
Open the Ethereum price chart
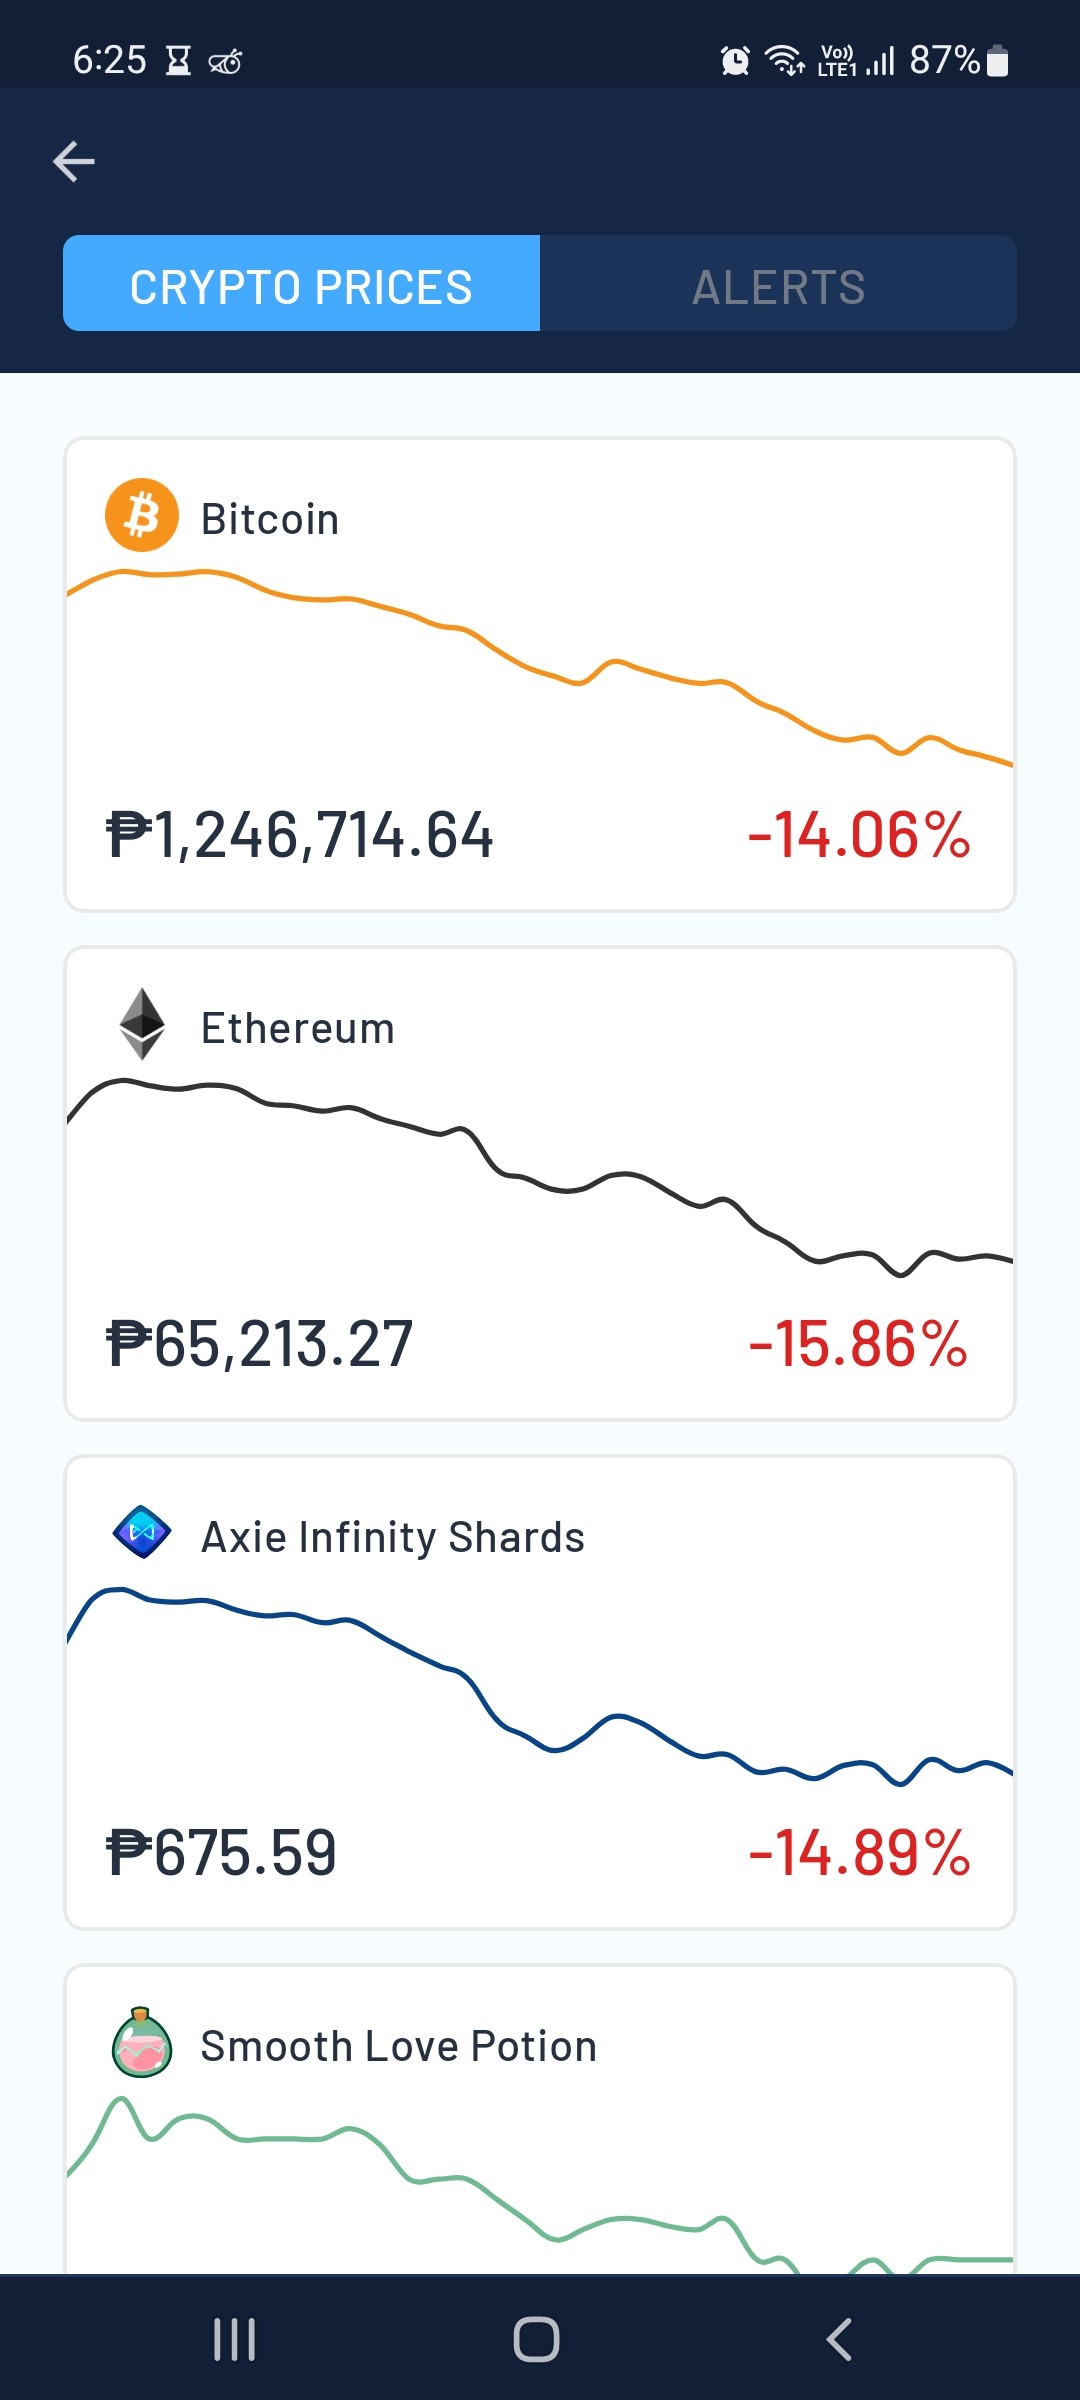tap(540, 1177)
